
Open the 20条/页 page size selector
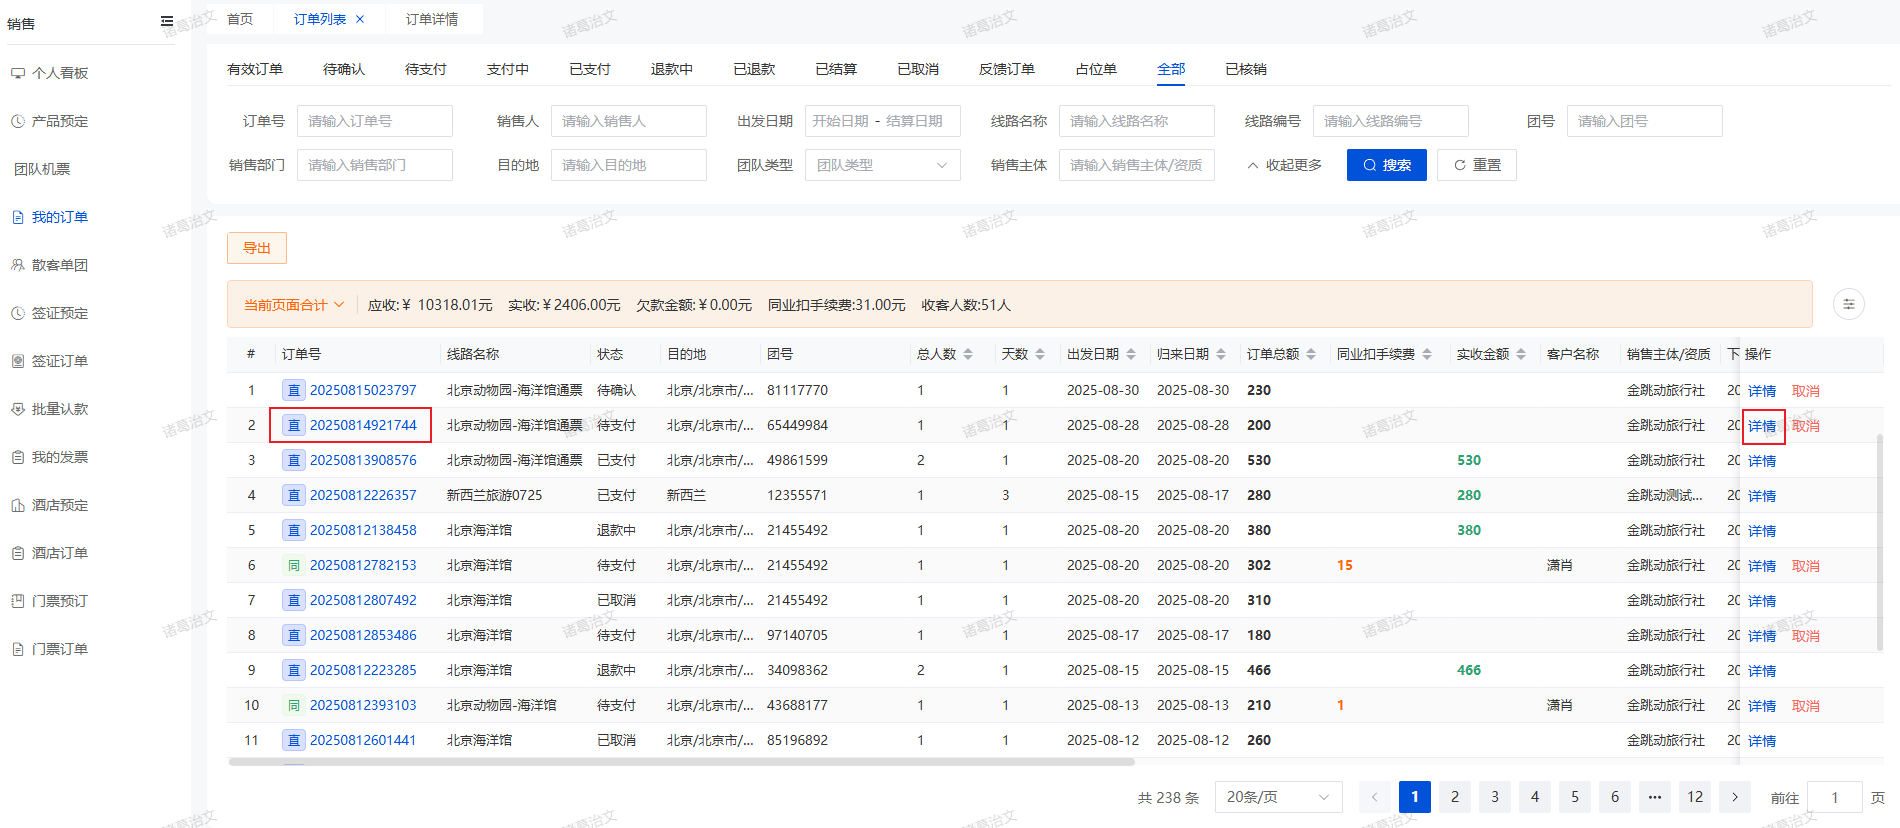tap(1277, 797)
